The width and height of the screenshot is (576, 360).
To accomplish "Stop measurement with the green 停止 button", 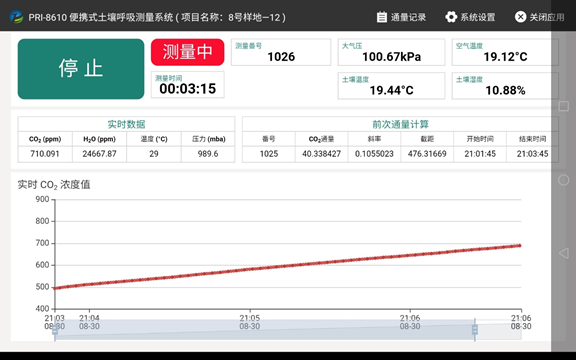I will pos(81,69).
